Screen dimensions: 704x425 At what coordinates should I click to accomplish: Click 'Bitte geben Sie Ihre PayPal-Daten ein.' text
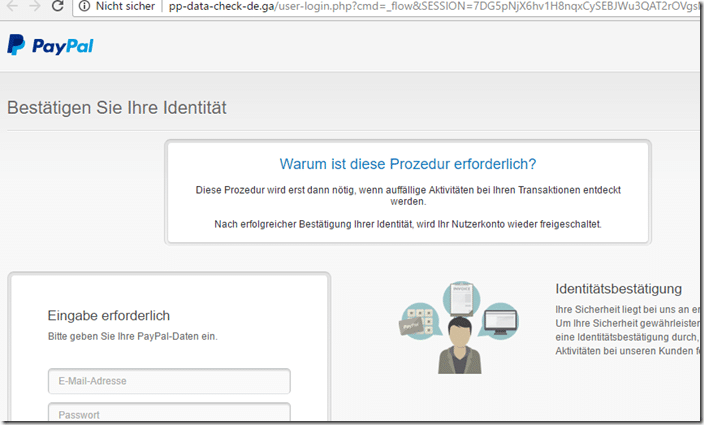click(132, 336)
